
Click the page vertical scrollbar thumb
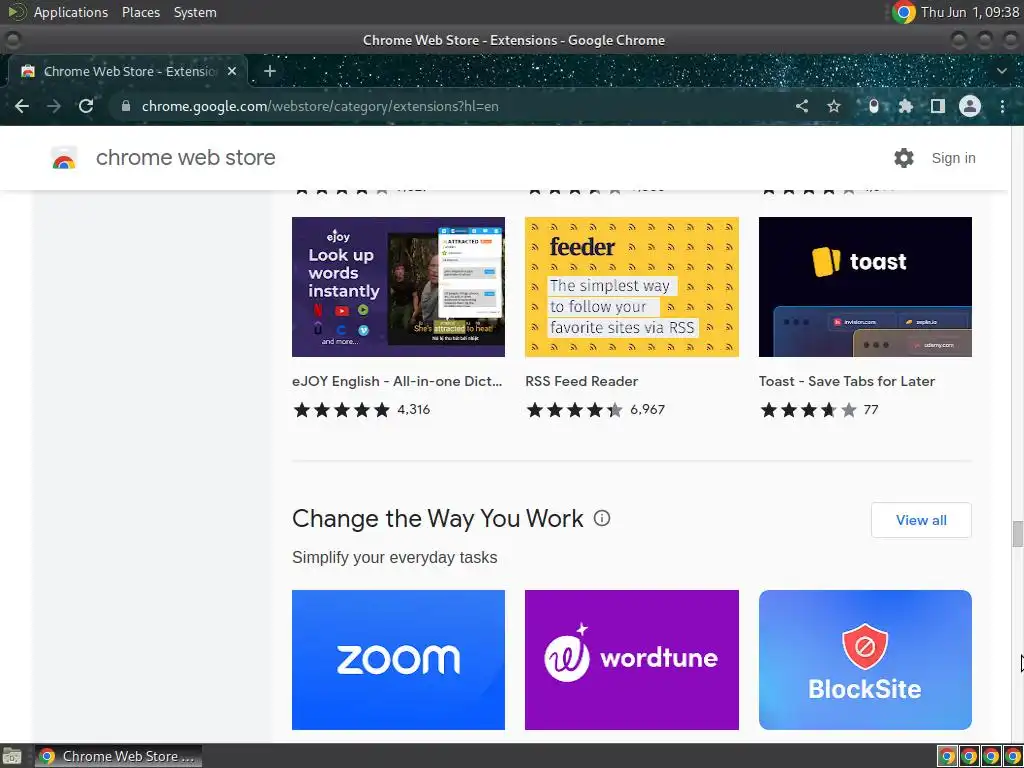pos(1017,534)
